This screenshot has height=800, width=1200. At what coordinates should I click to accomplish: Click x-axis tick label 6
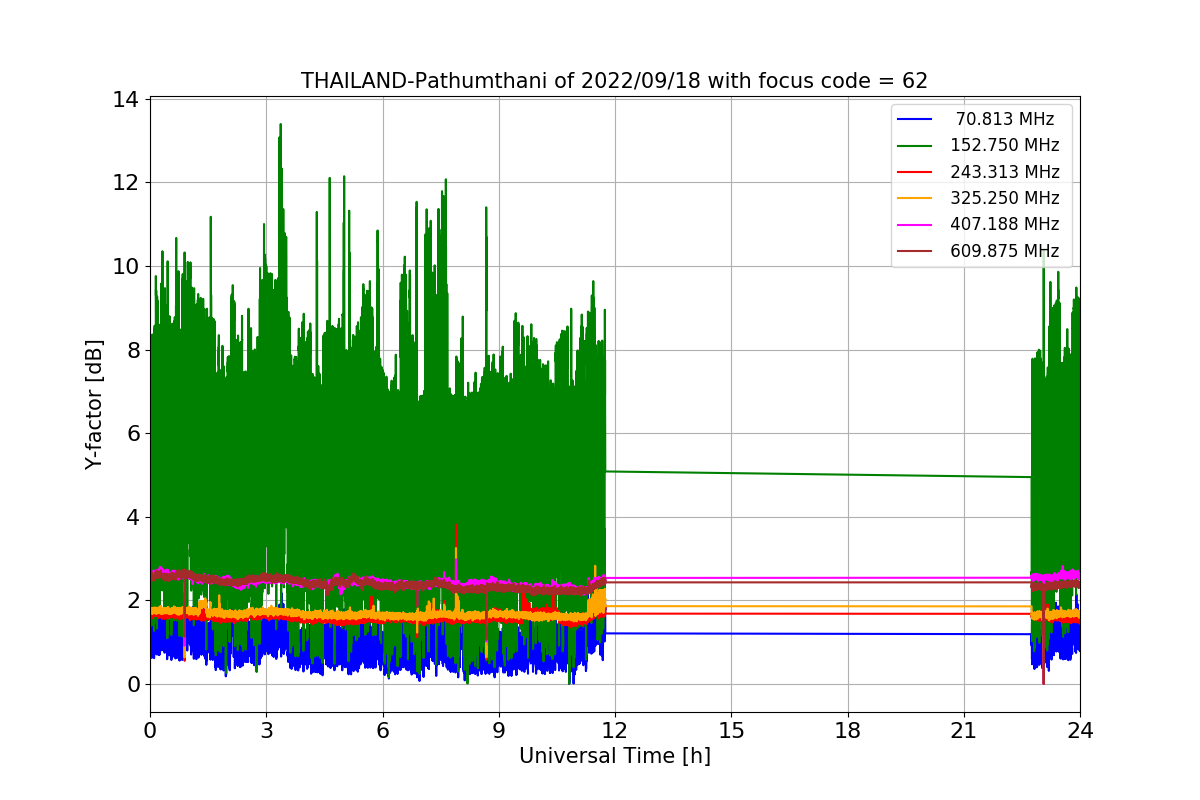tap(383, 731)
